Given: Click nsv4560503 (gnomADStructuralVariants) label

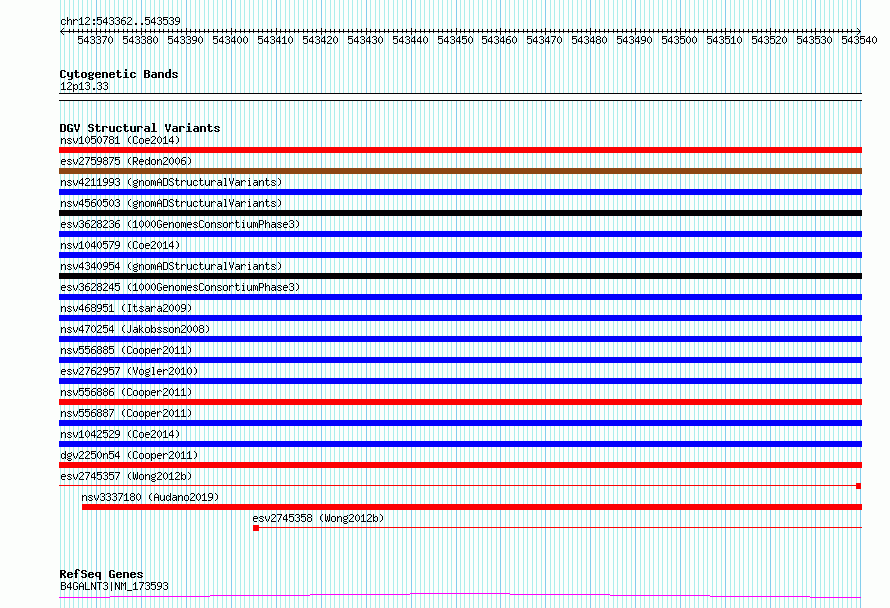Looking at the screenshot, I should point(171,203).
